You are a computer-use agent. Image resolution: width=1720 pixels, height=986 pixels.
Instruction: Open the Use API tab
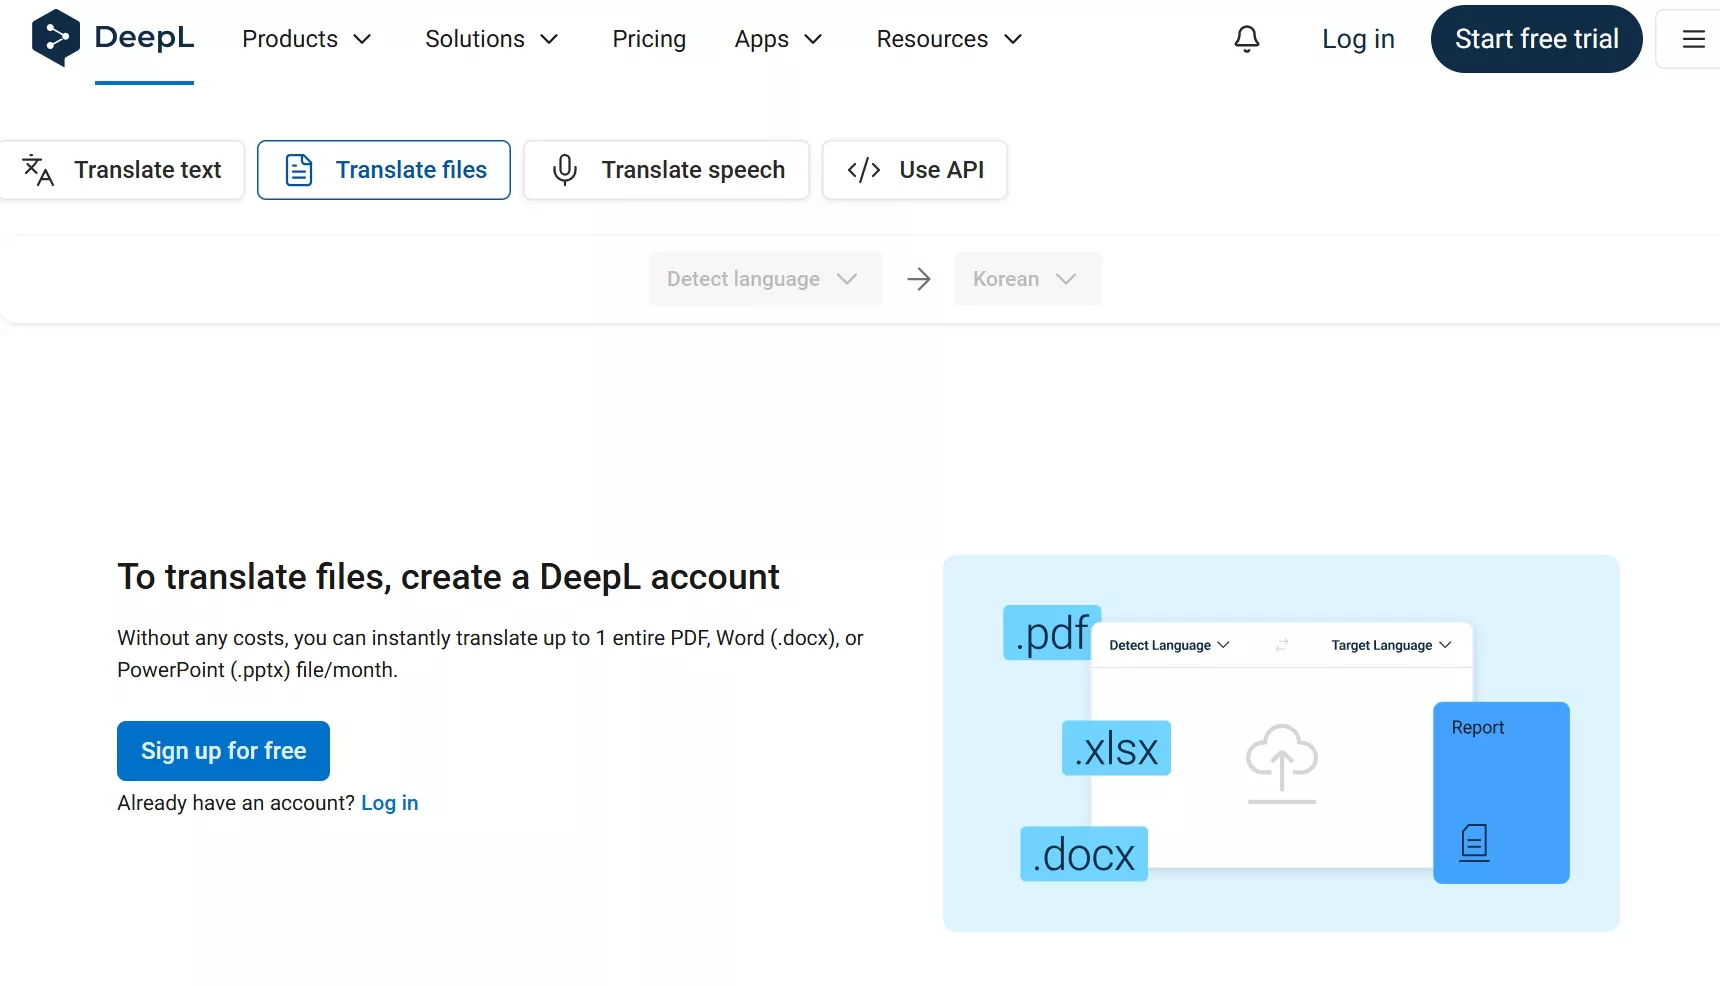914,170
